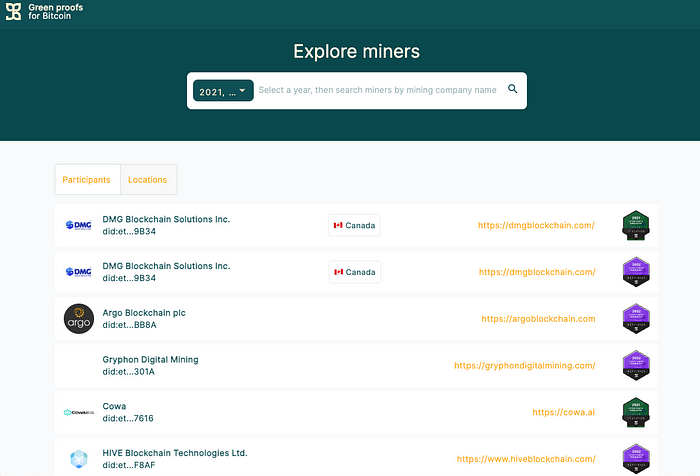The height and width of the screenshot is (476, 700).
Task: Visit the hiveblockchain.com link
Action: [x=526, y=459]
